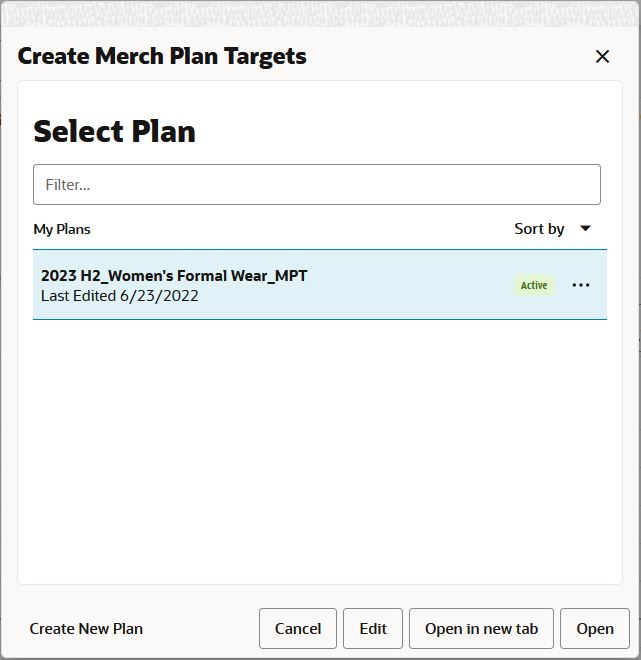This screenshot has width=641, height=660.
Task: Click the Active status badge
Action: pos(534,285)
